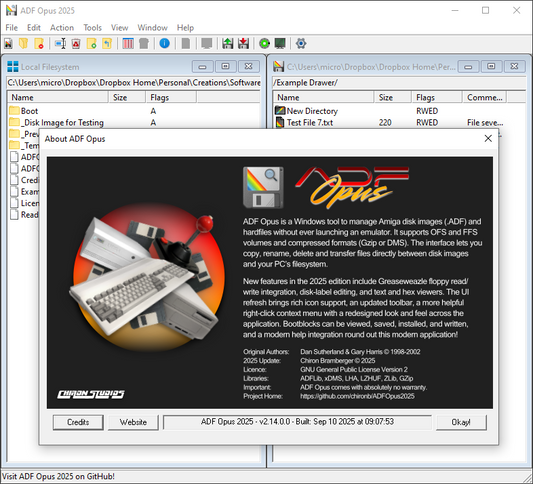The image size is (533, 484).
Task: Select Test File 7.txt in the list
Action: (x=310, y=122)
